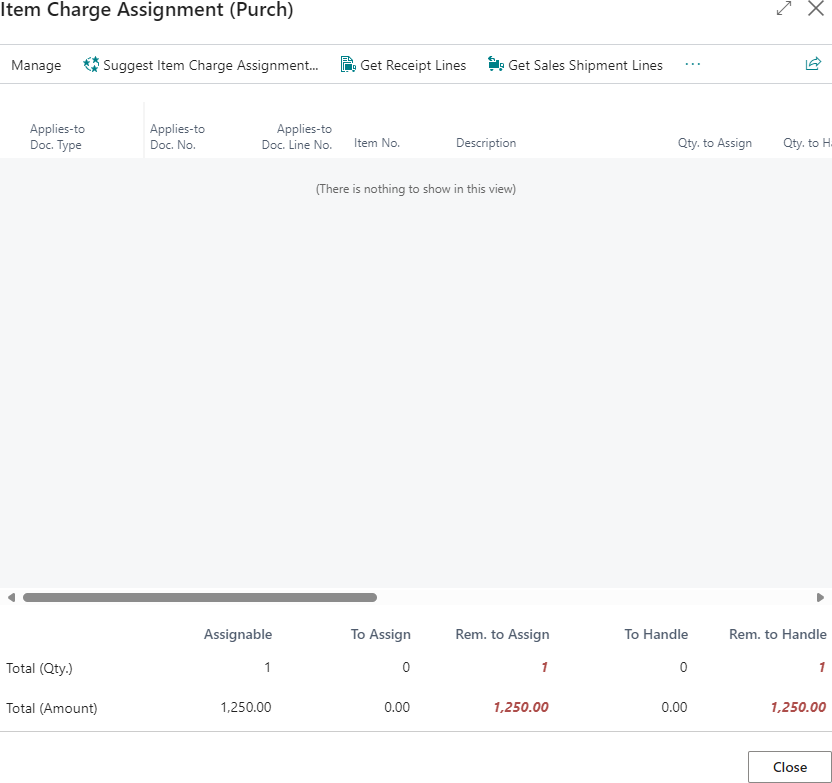The width and height of the screenshot is (832, 783).
Task: Click the Suggest Item Charge Assignment icon
Action: tap(91, 65)
